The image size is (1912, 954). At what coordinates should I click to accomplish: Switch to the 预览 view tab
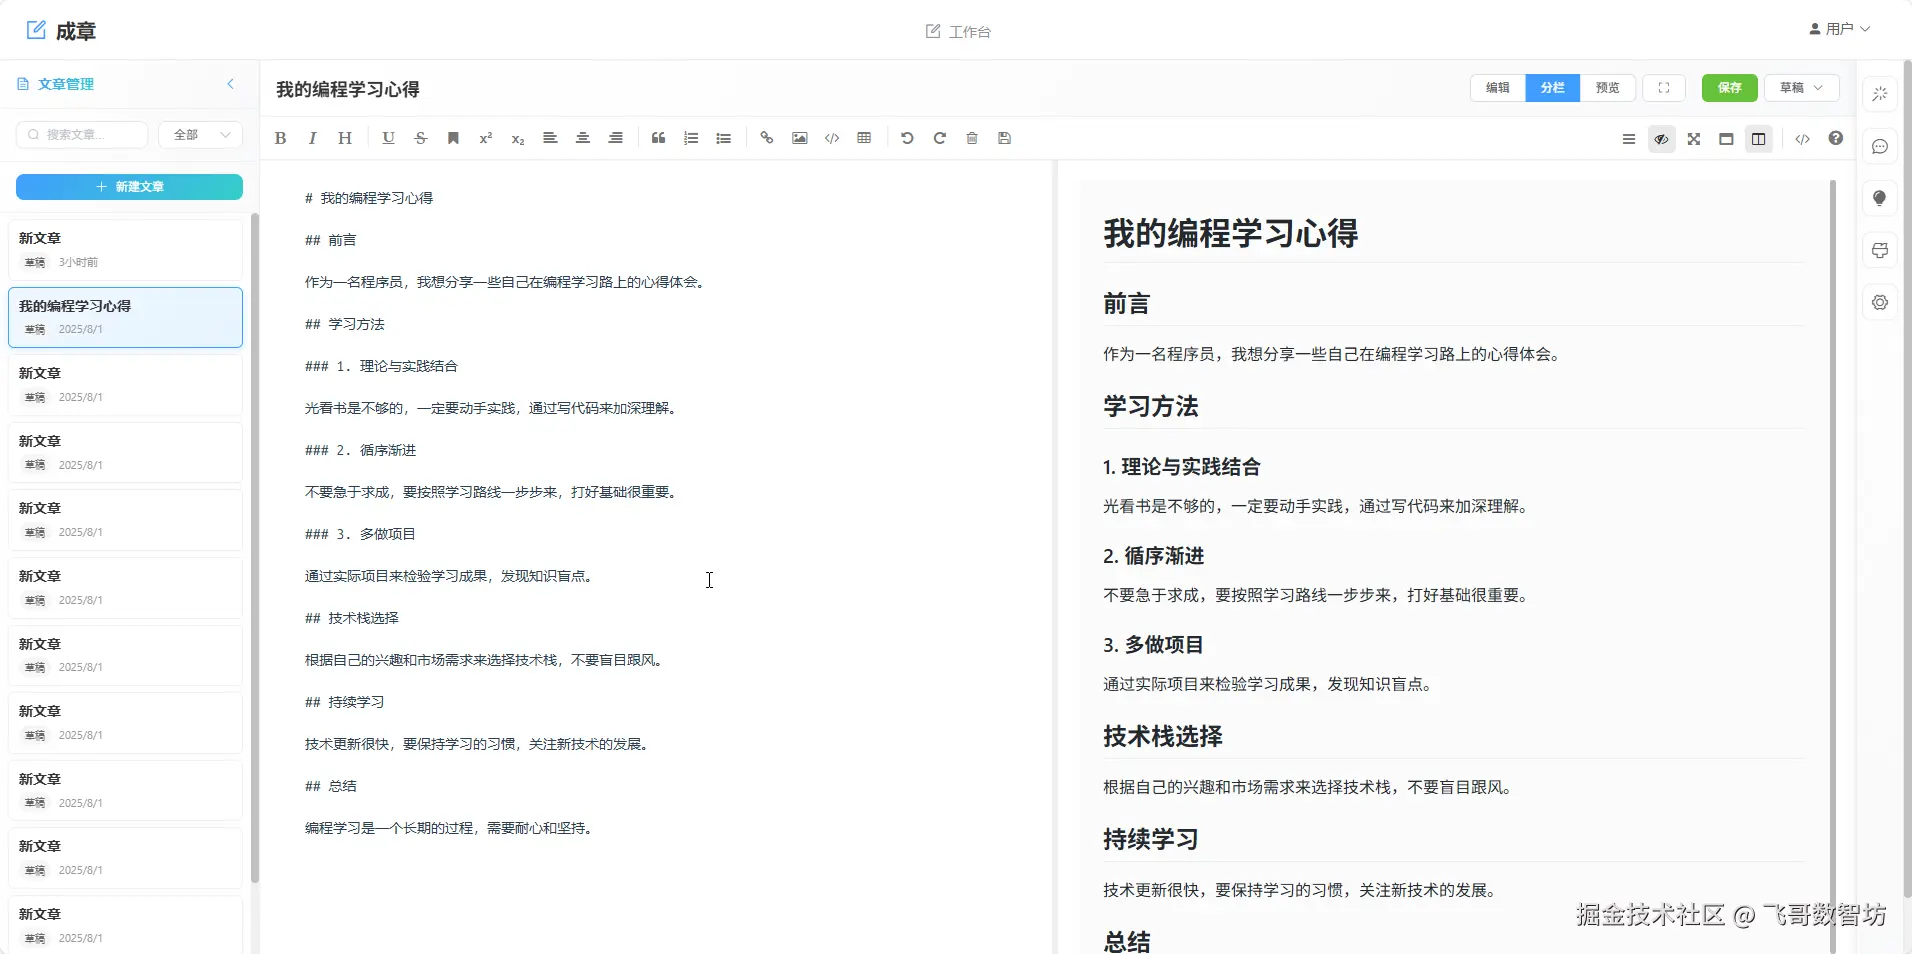[x=1608, y=88]
